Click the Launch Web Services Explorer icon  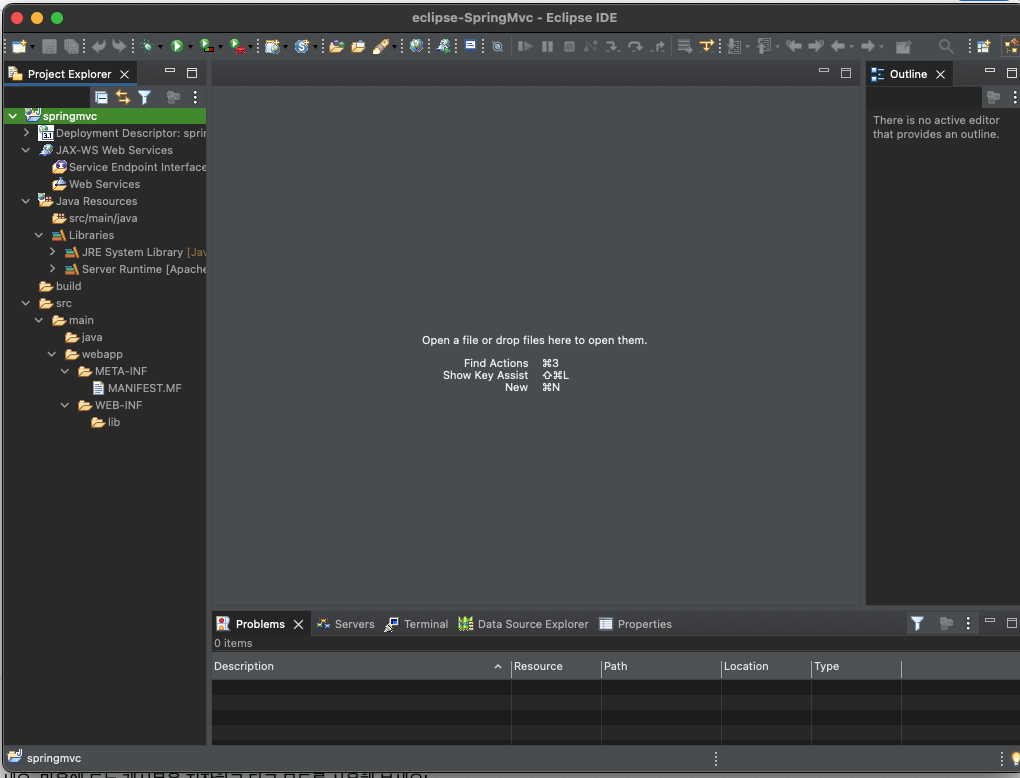(444, 46)
